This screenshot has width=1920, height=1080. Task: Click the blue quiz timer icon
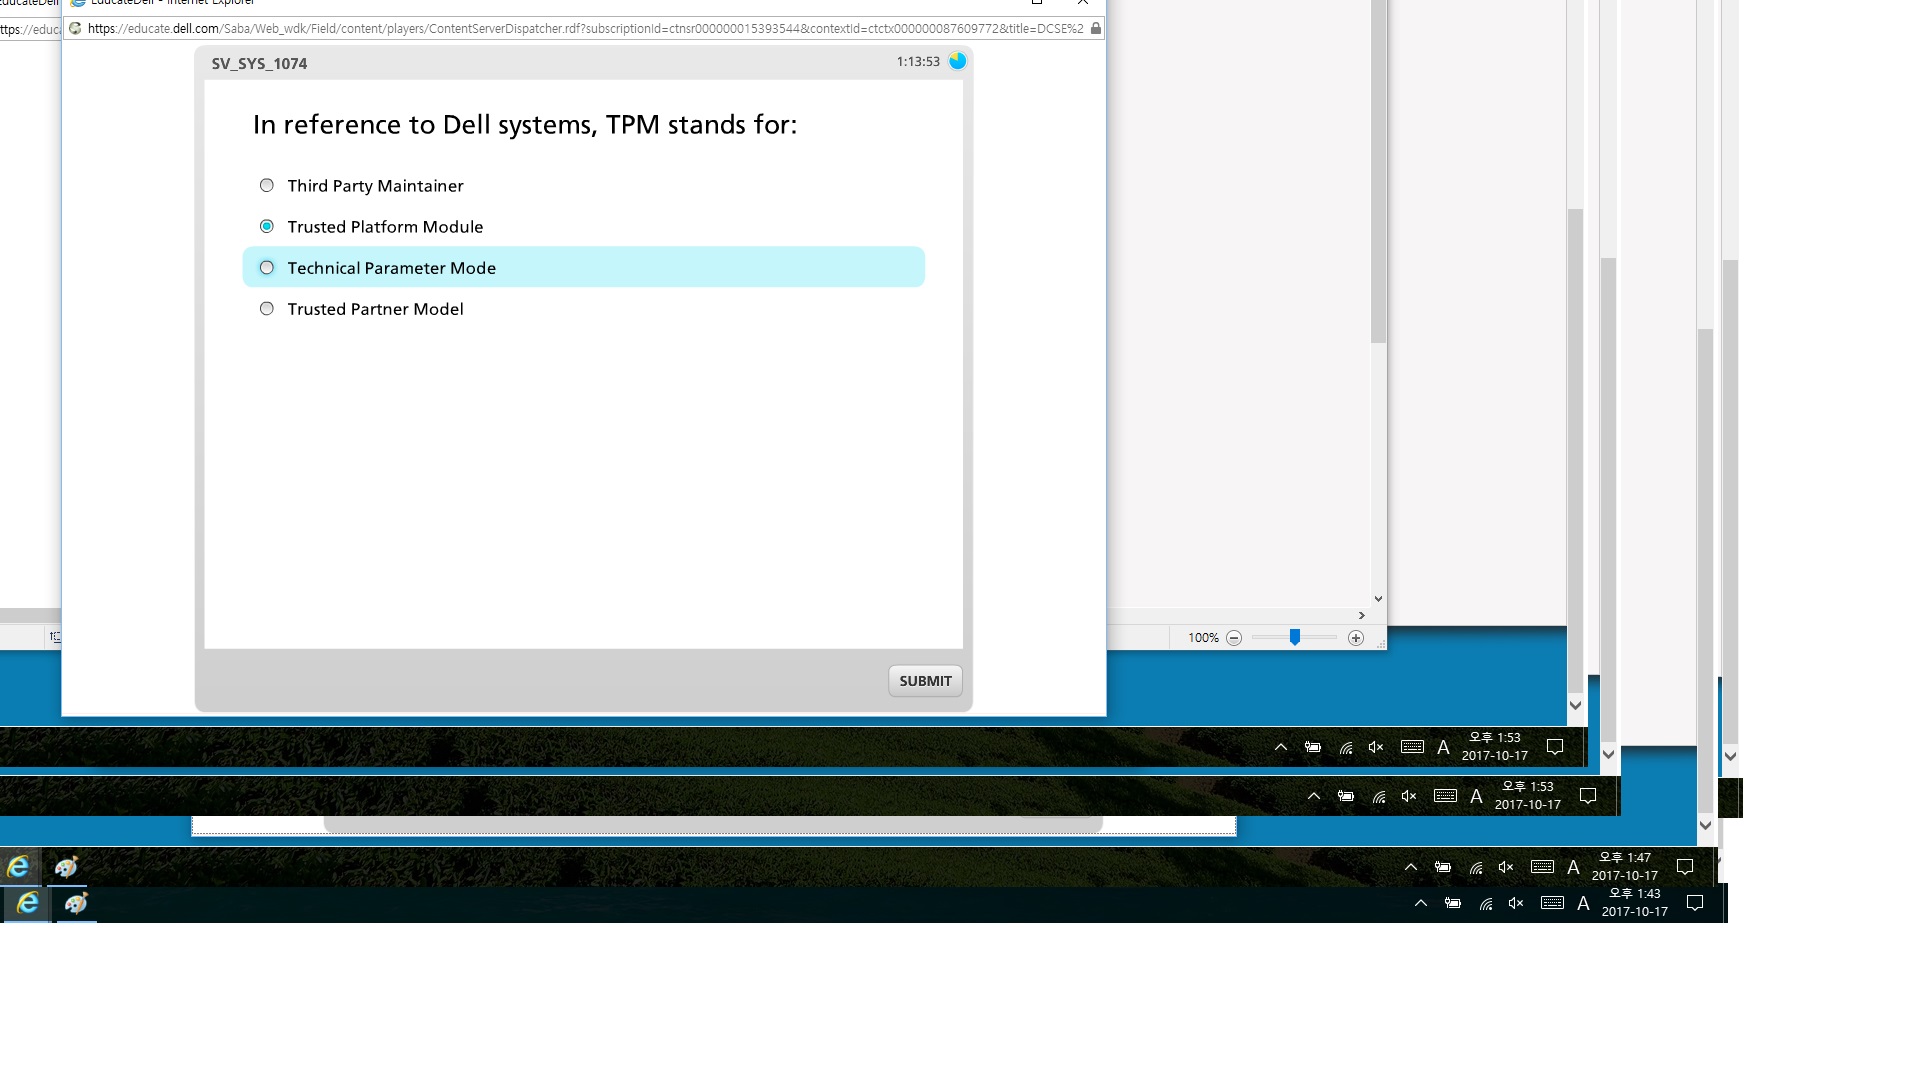pos(957,61)
